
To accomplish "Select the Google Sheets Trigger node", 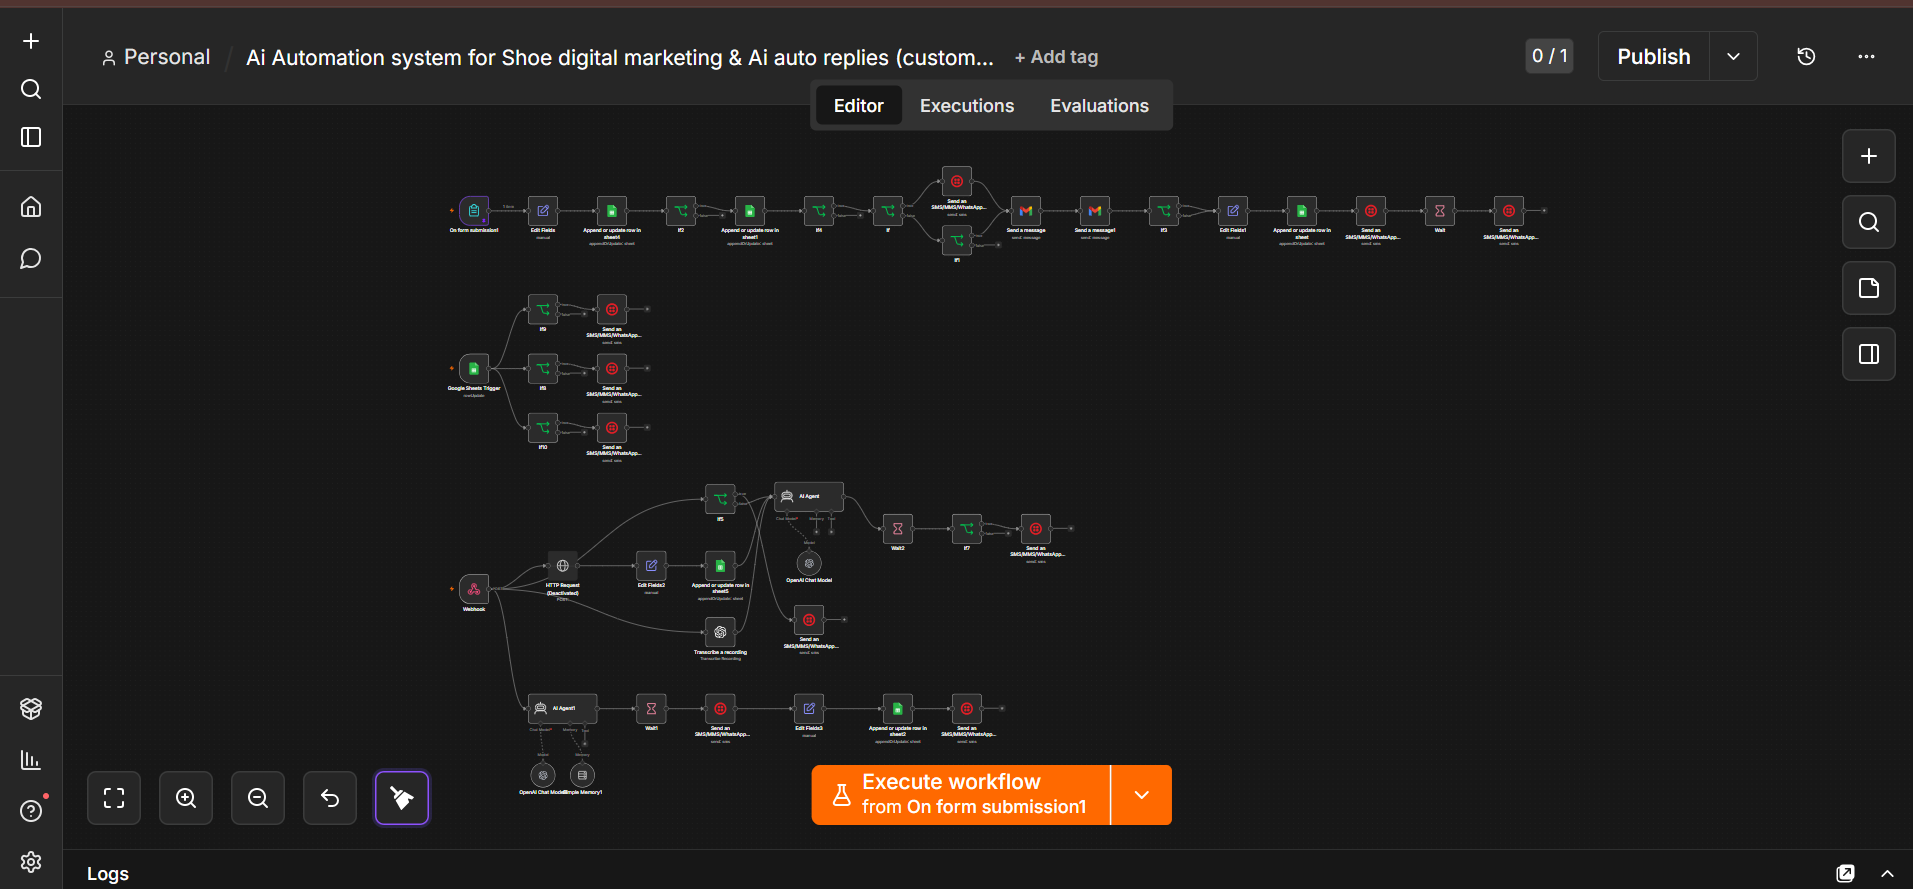I will (474, 369).
